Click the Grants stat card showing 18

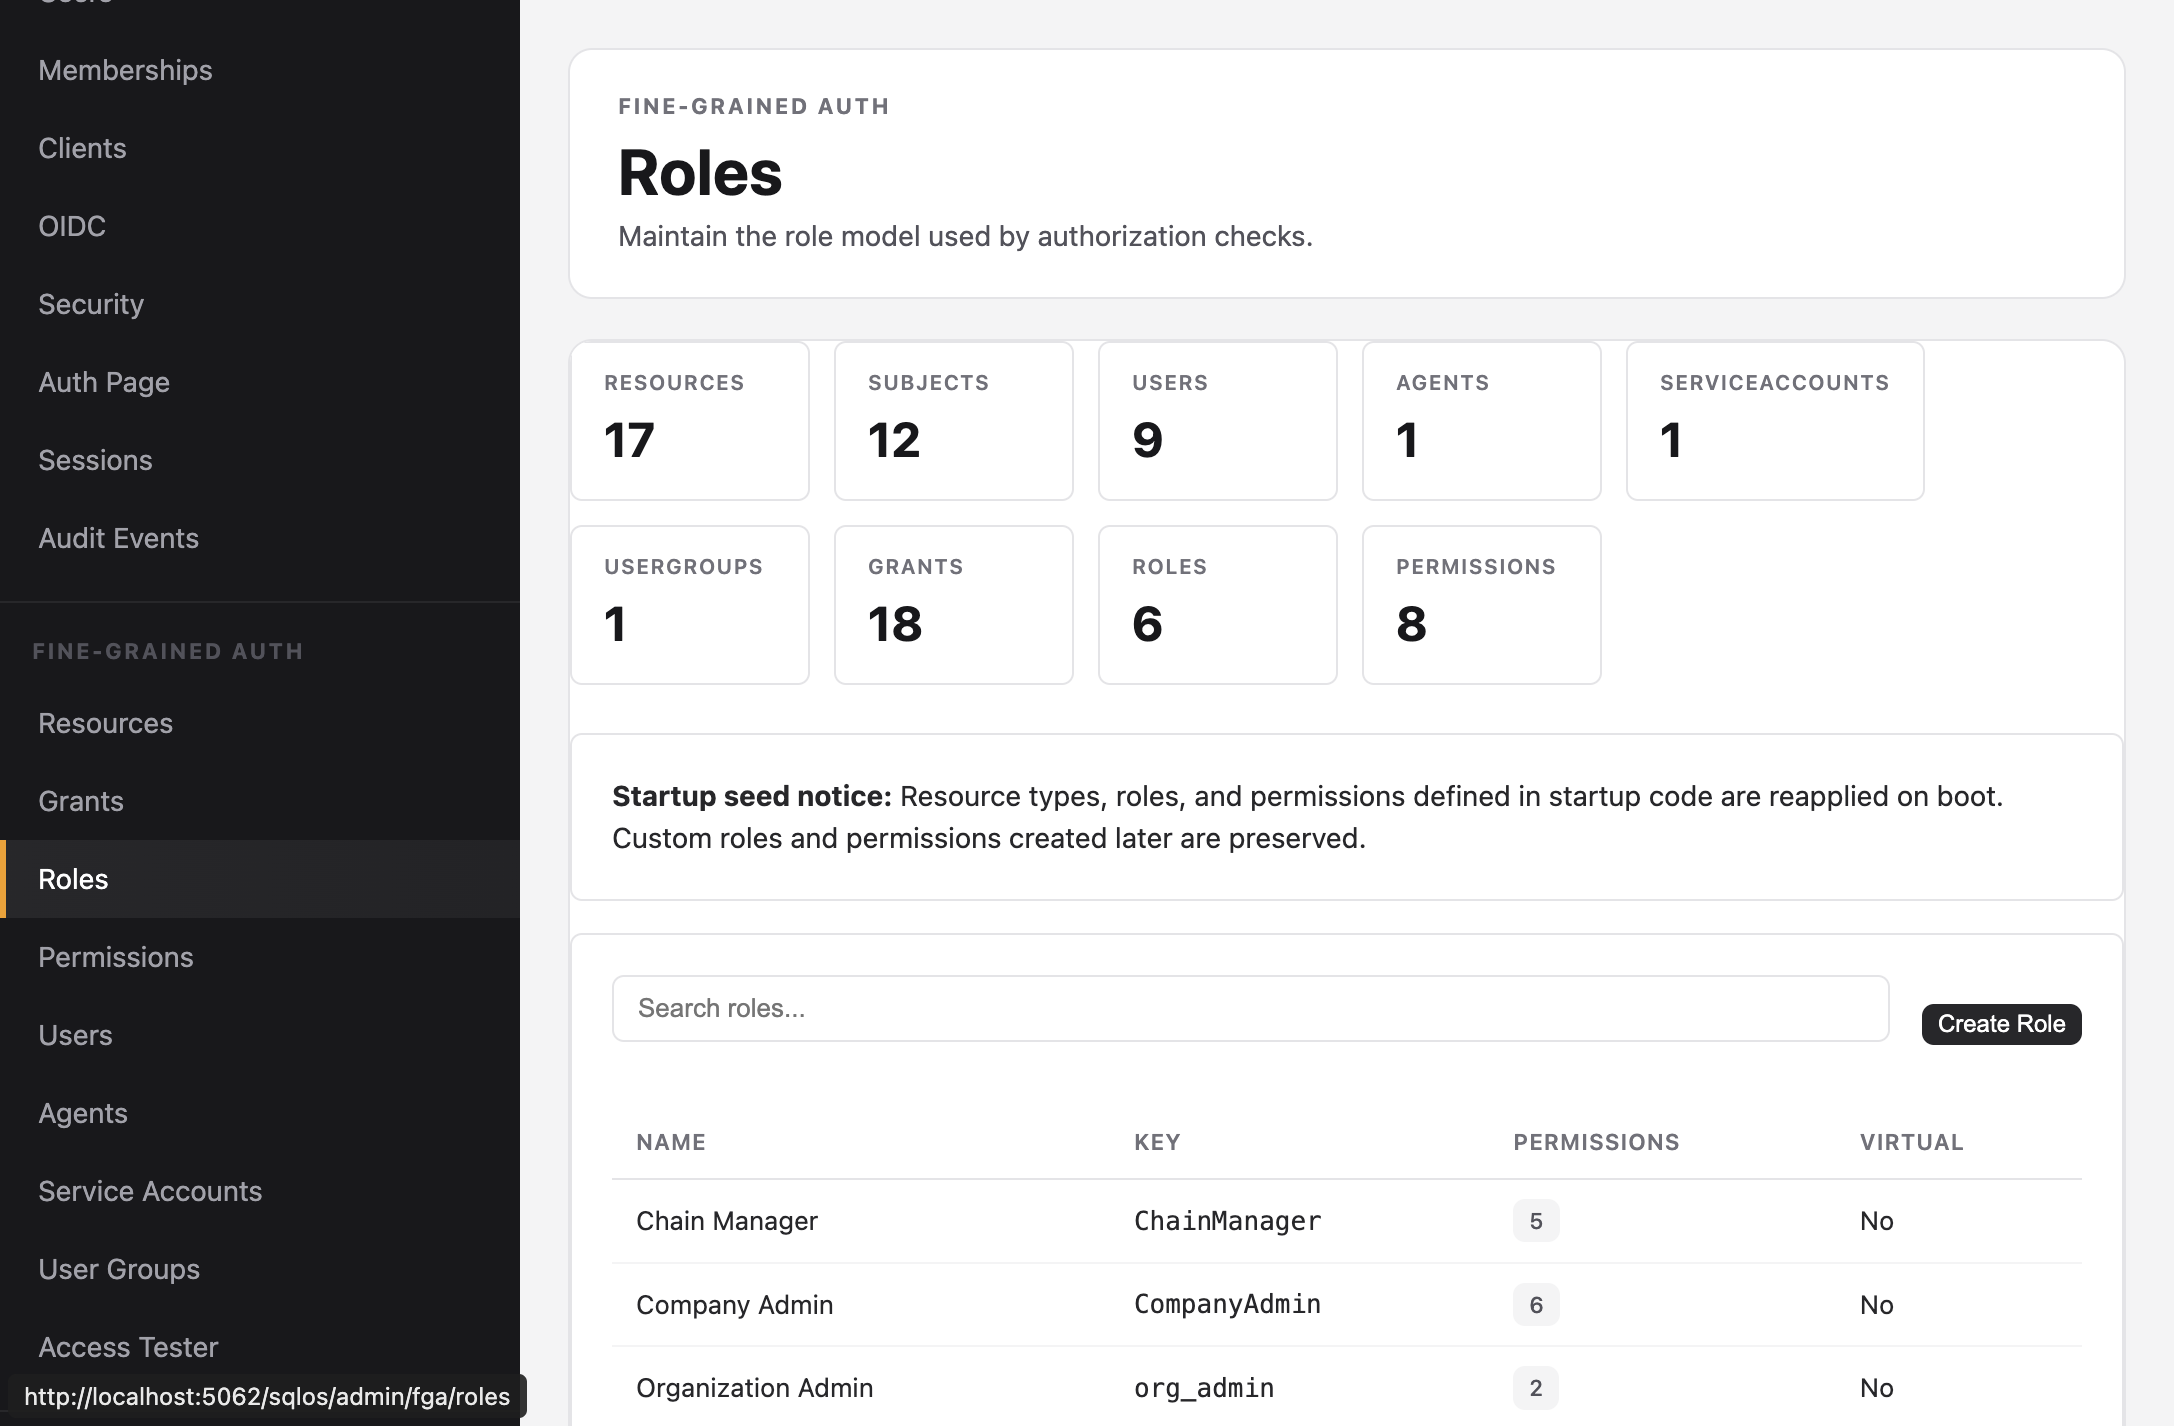click(x=953, y=605)
